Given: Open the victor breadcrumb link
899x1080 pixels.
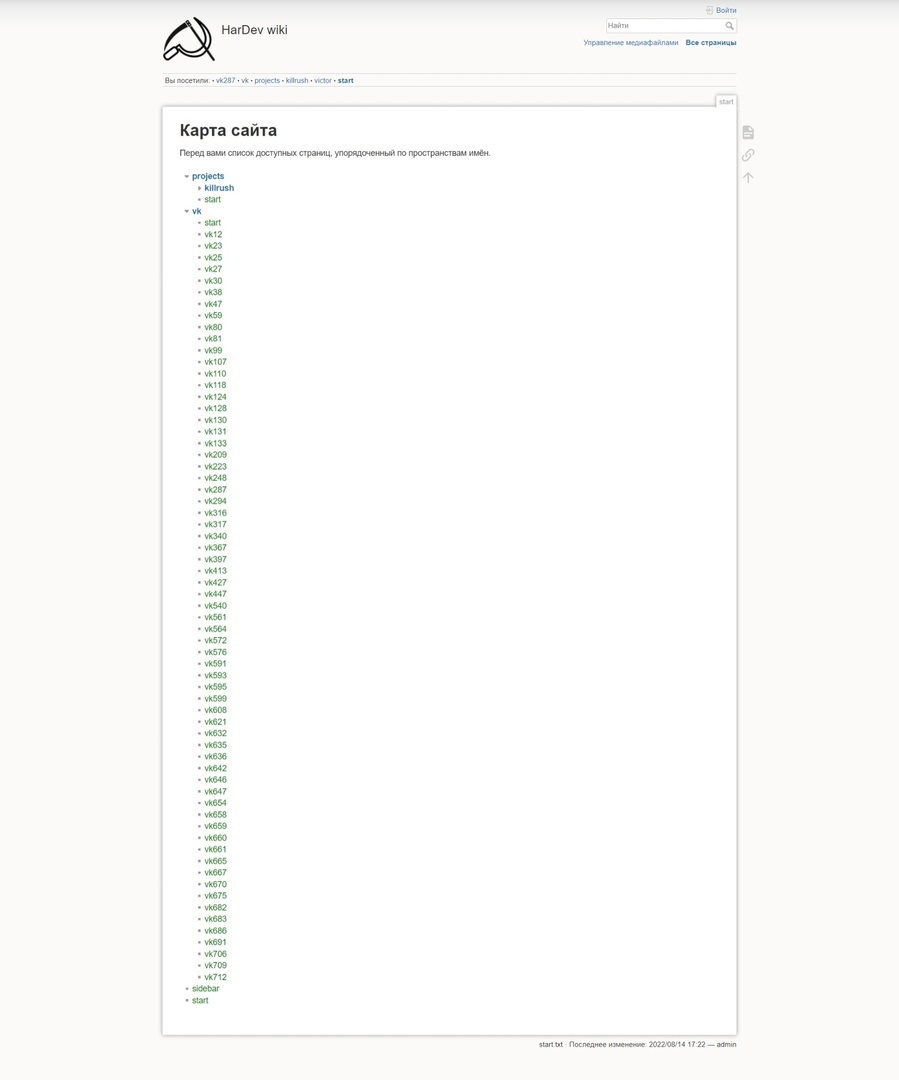Looking at the screenshot, I should point(323,81).
